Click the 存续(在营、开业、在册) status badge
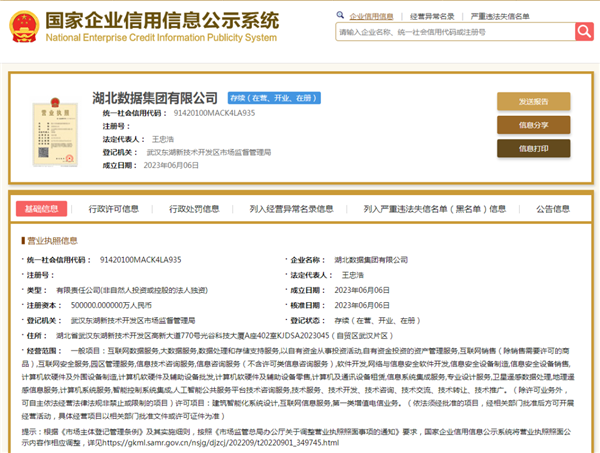Image resolution: width=600 pixels, height=453 pixels. [274, 98]
